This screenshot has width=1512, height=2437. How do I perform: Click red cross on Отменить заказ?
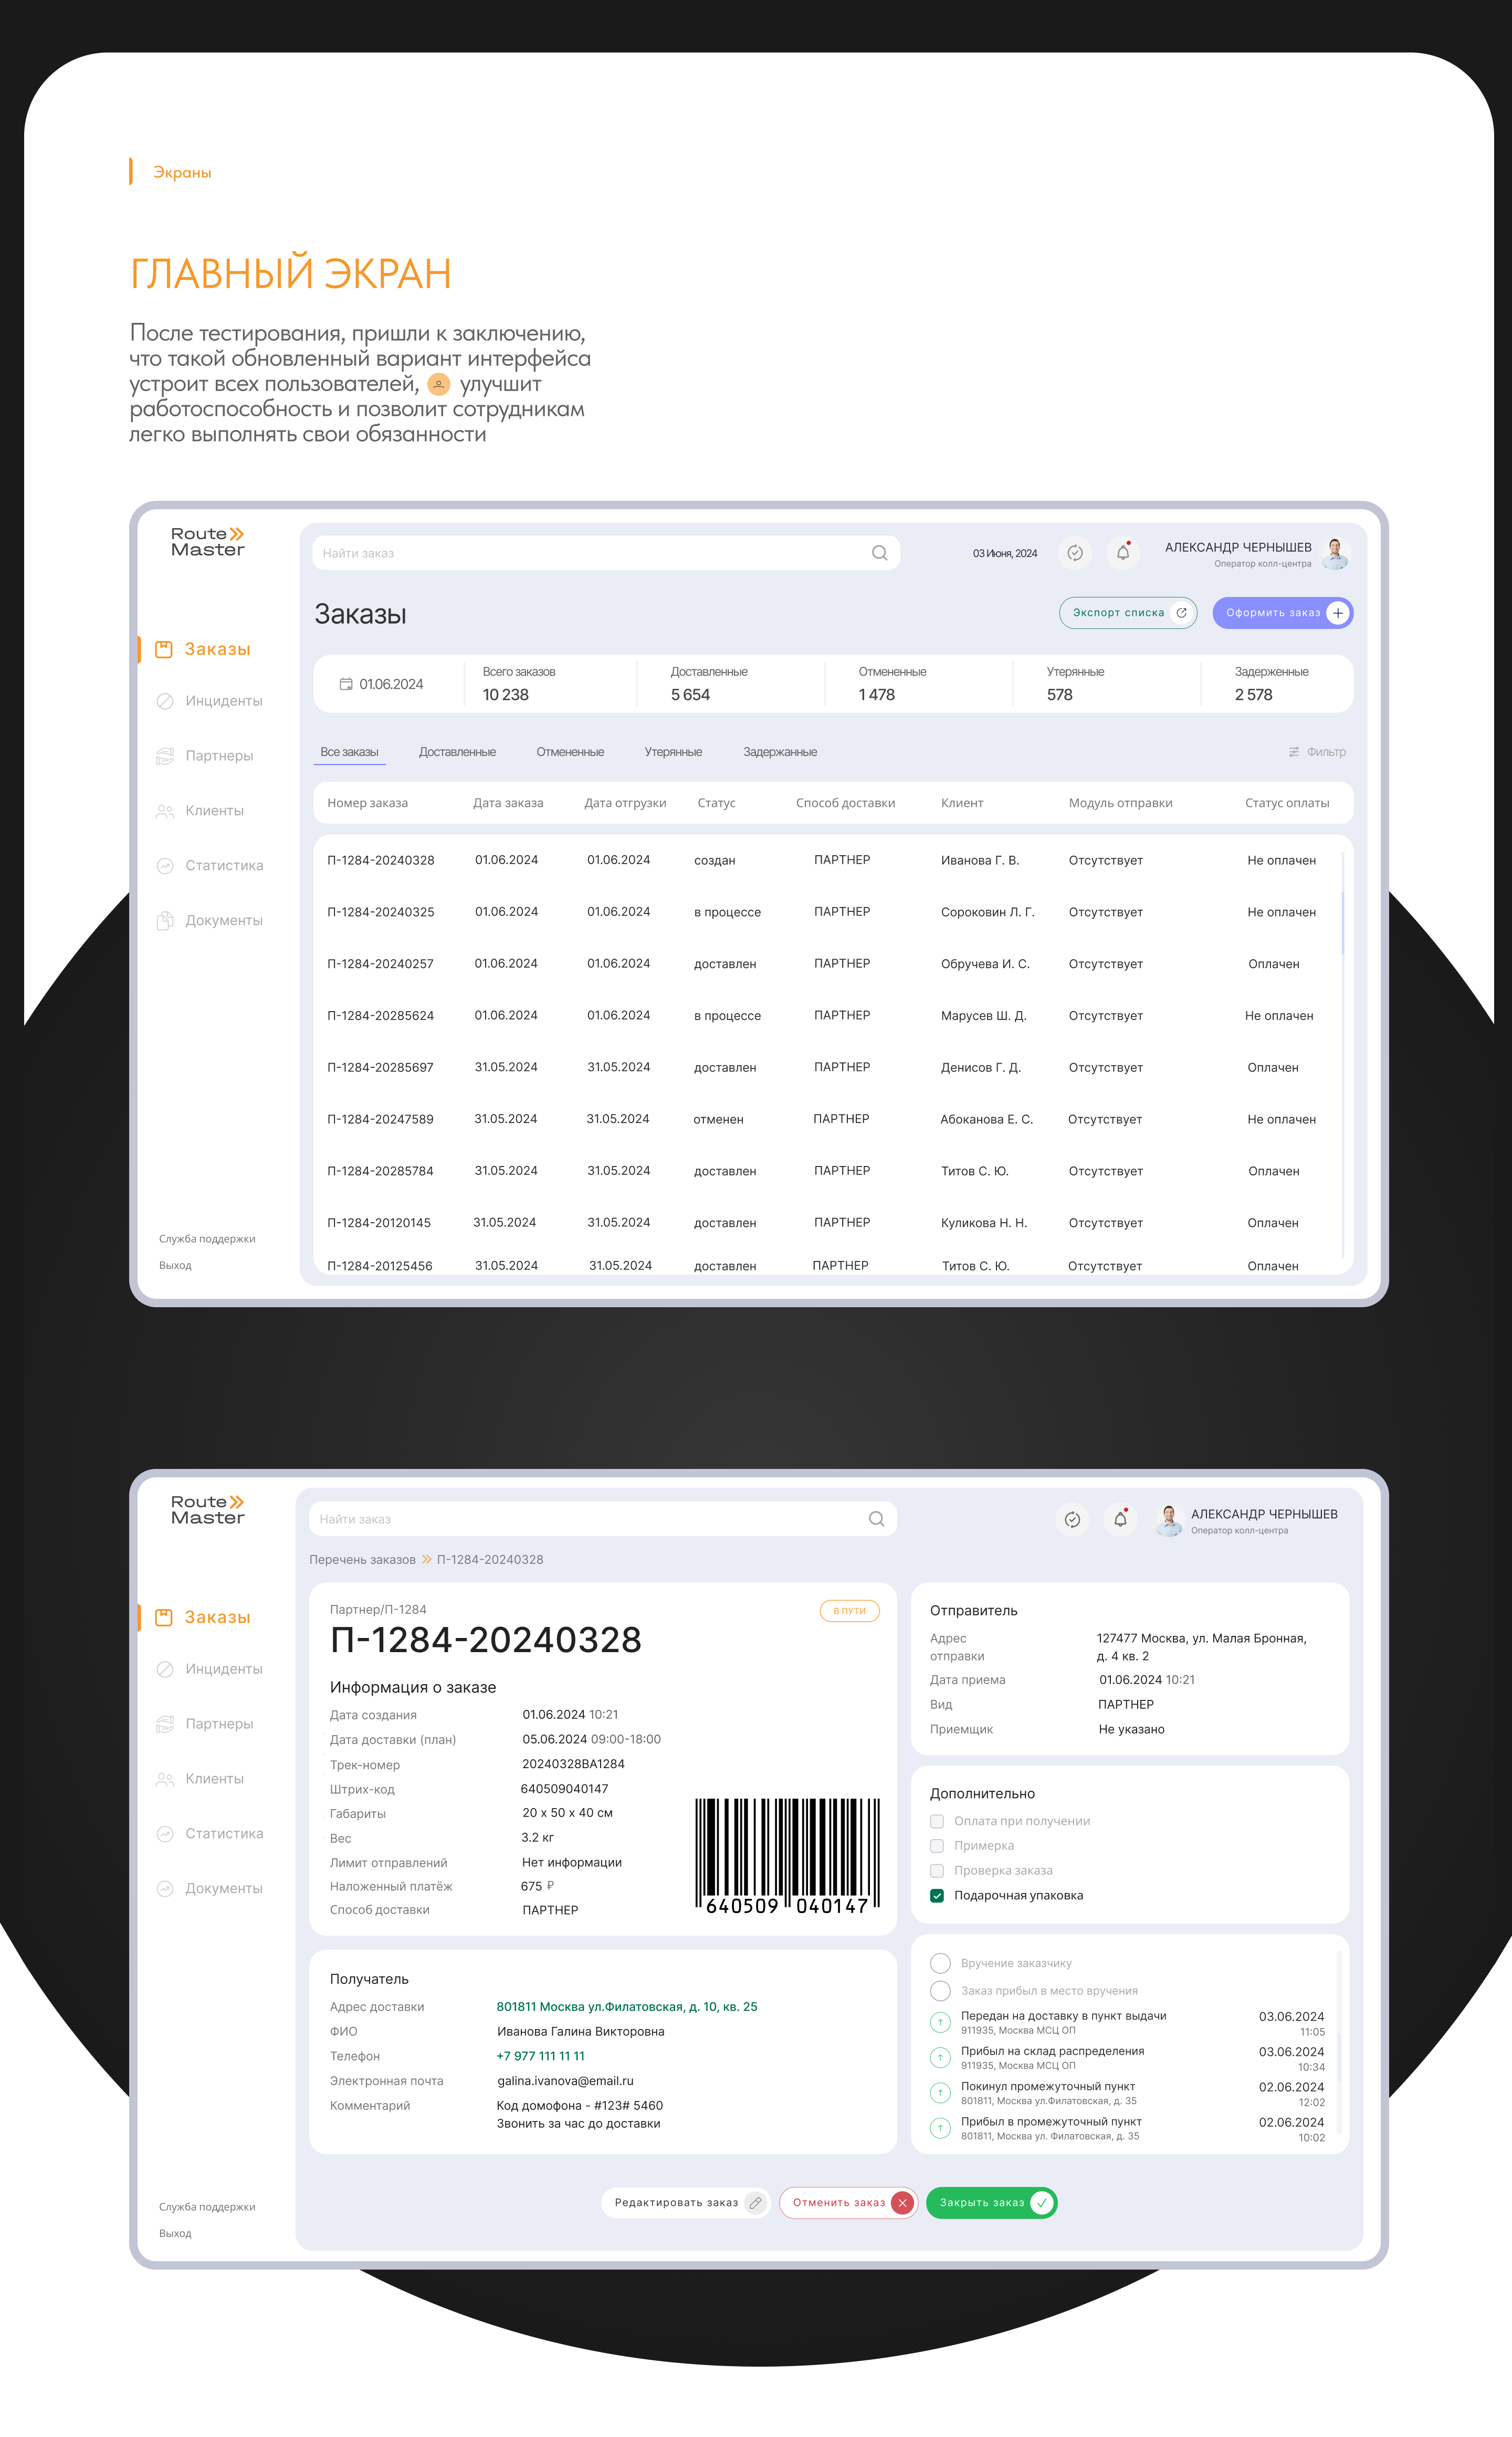[x=902, y=2202]
